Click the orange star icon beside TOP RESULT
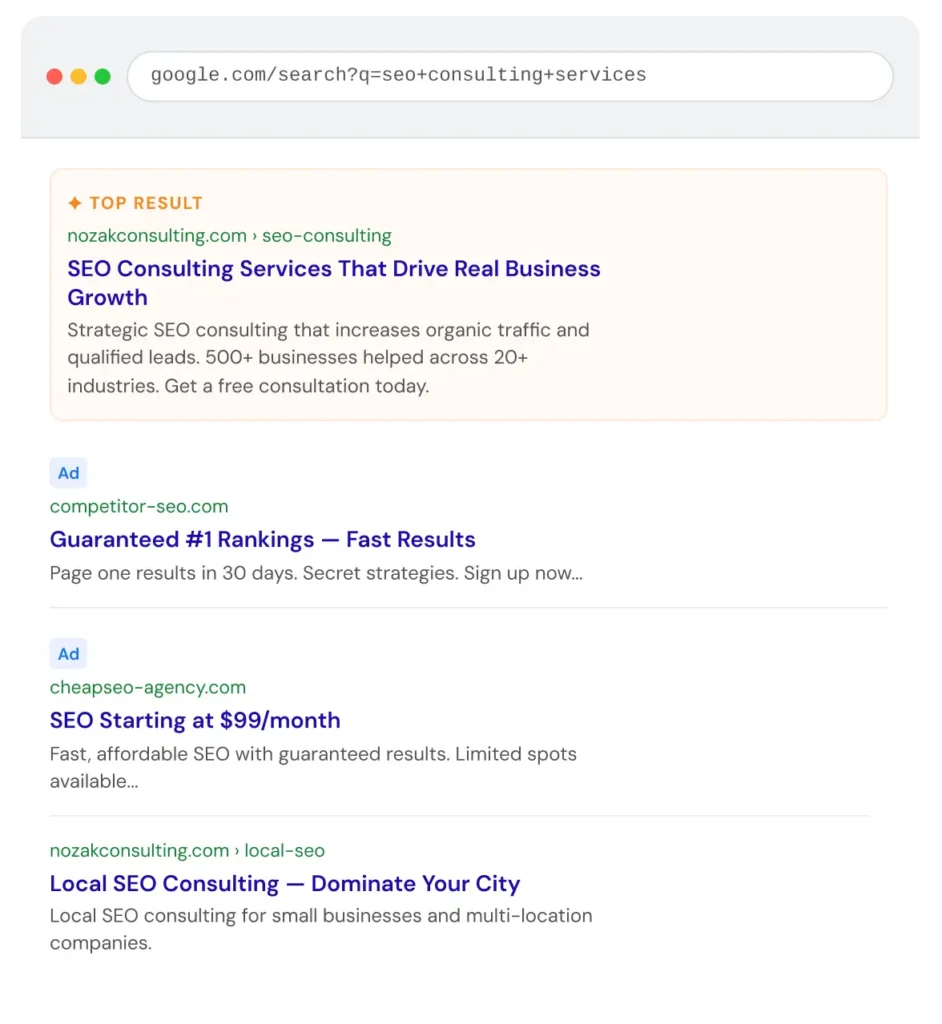This screenshot has height=1024, width=942. coord(74,203)
